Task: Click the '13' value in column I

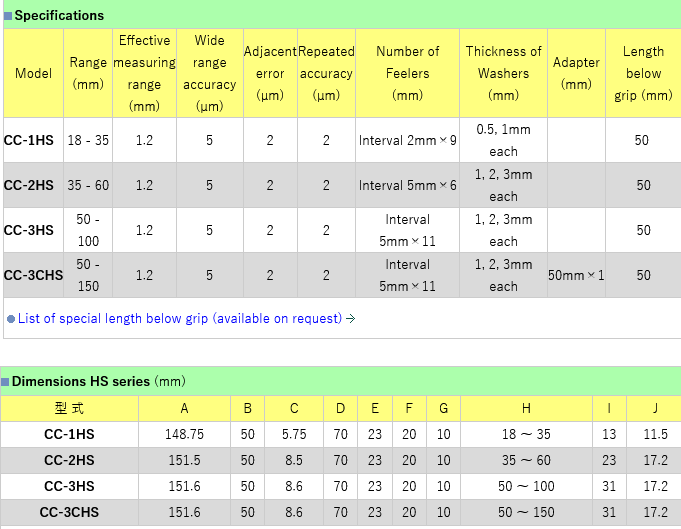Action: (609, 434)
